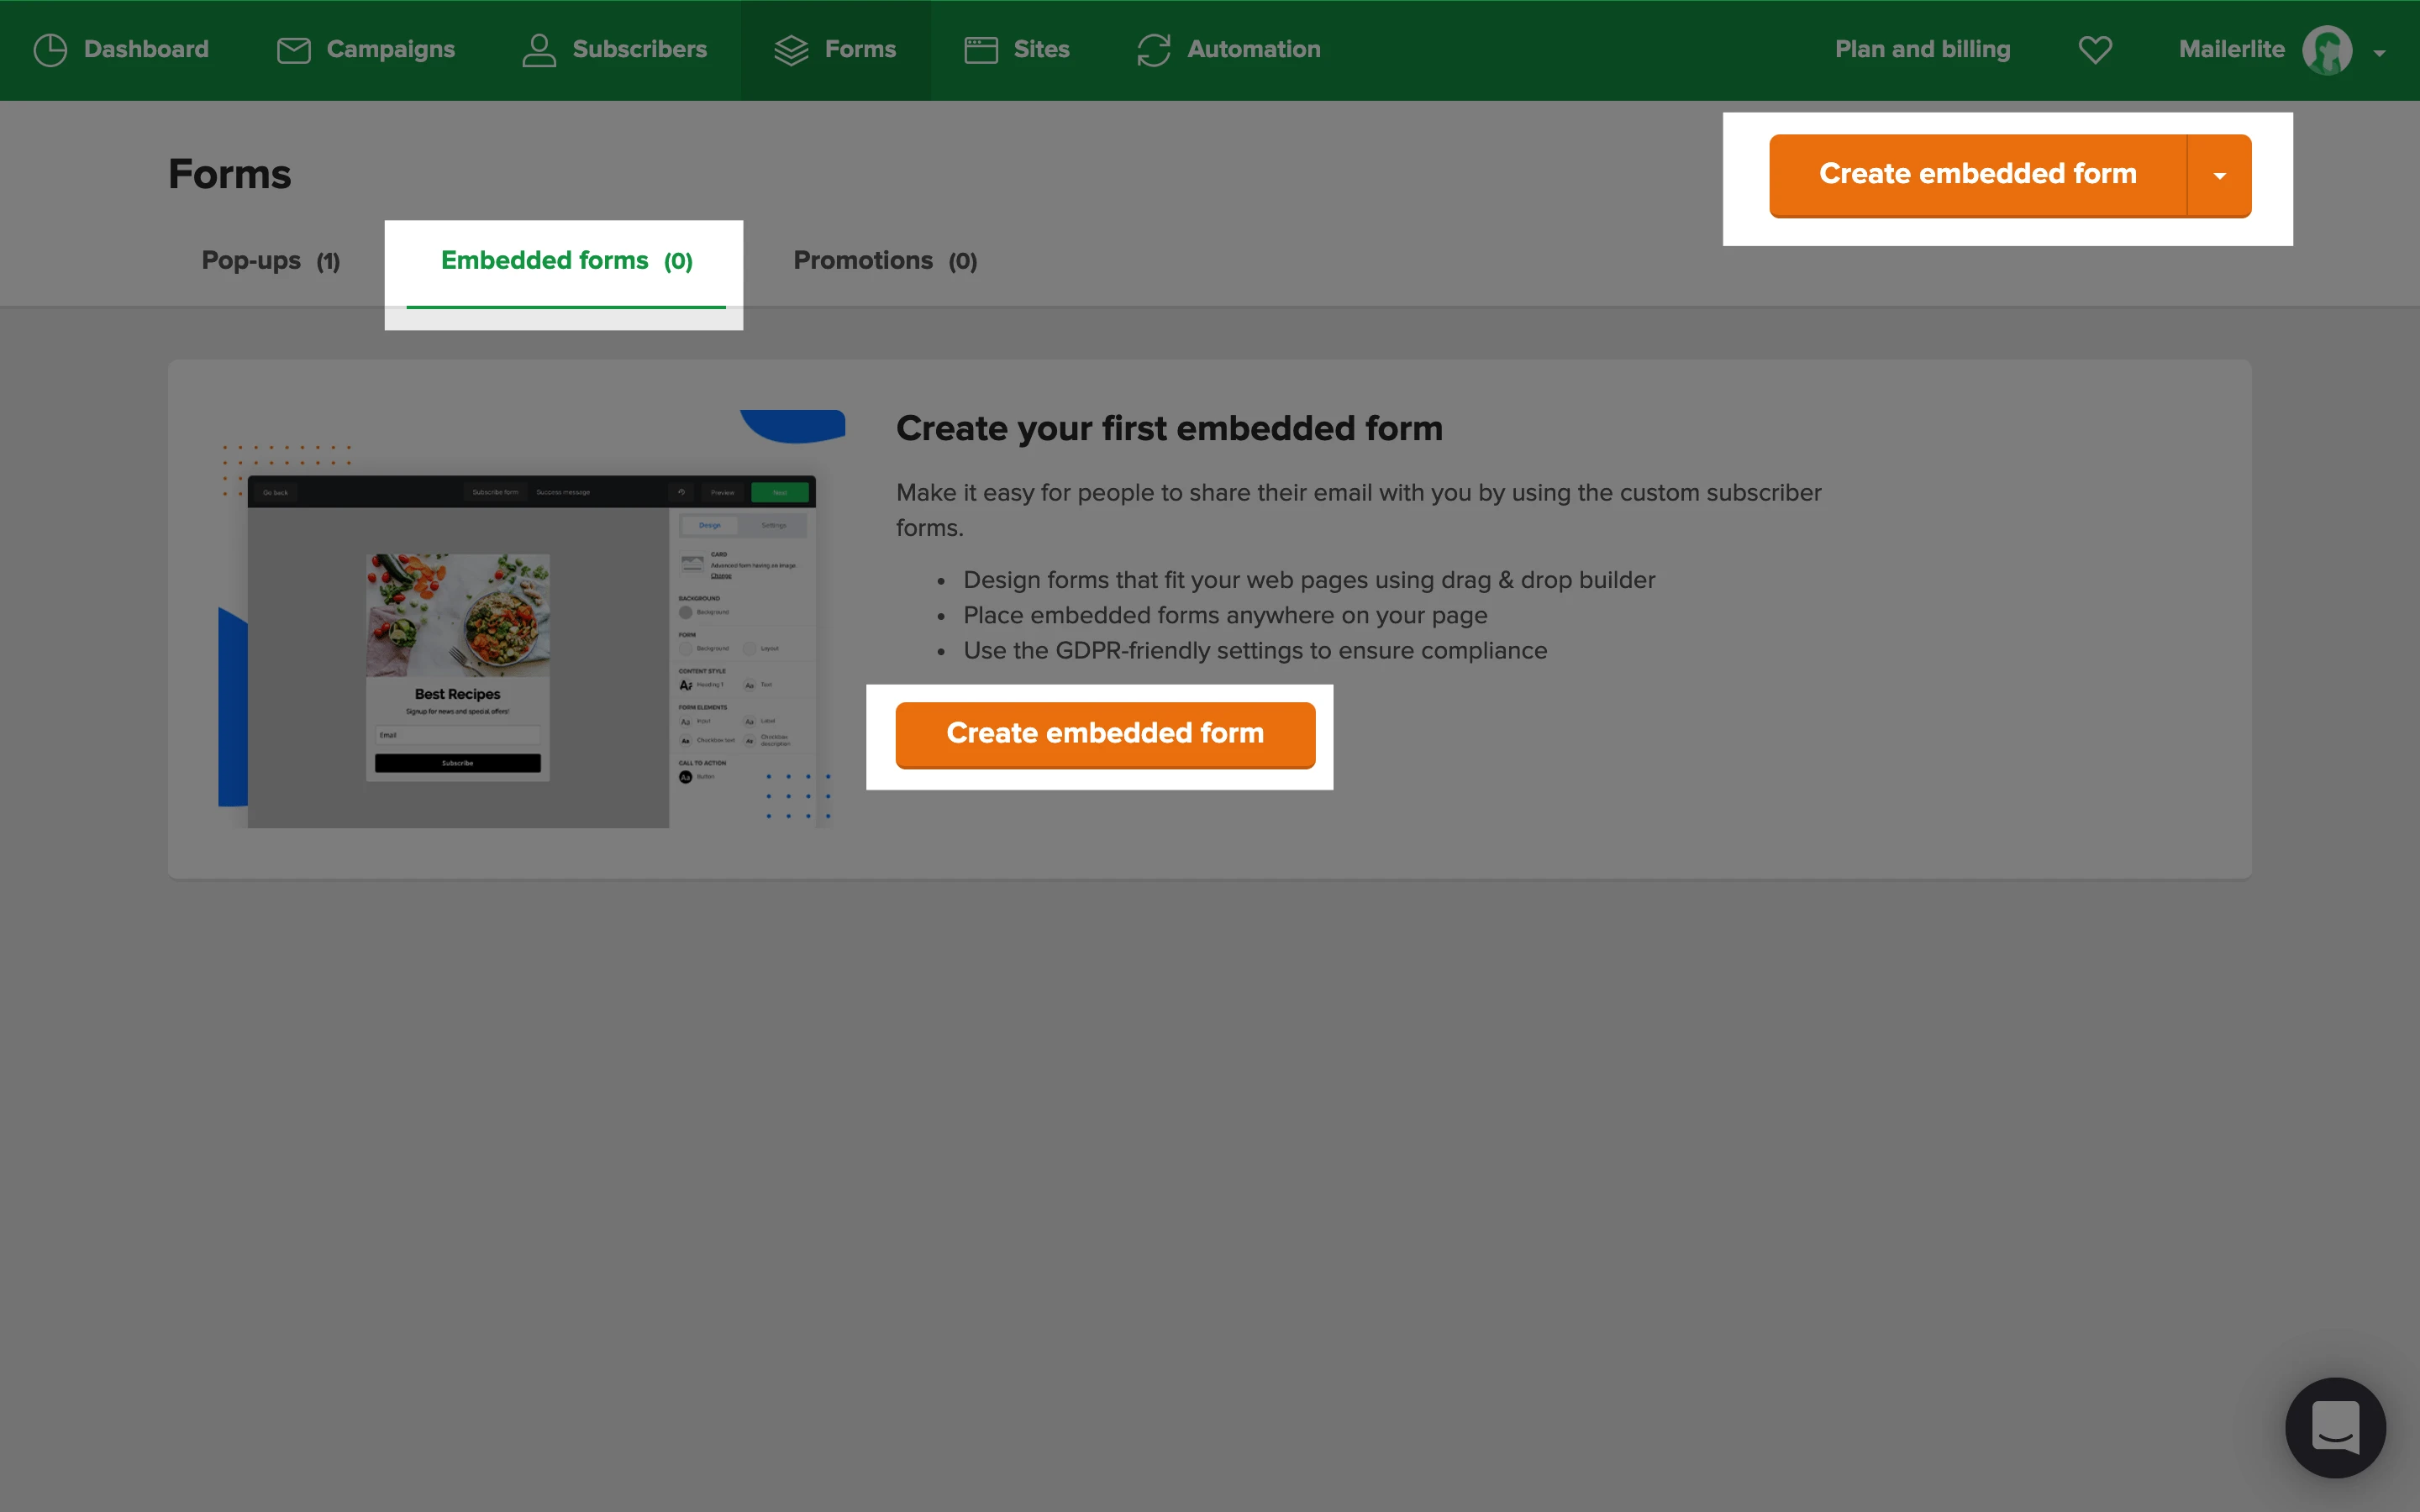This screenshot has height=1512, width=2420.
Task: Go to the Subscribers menu item
Action: [639, 50]
